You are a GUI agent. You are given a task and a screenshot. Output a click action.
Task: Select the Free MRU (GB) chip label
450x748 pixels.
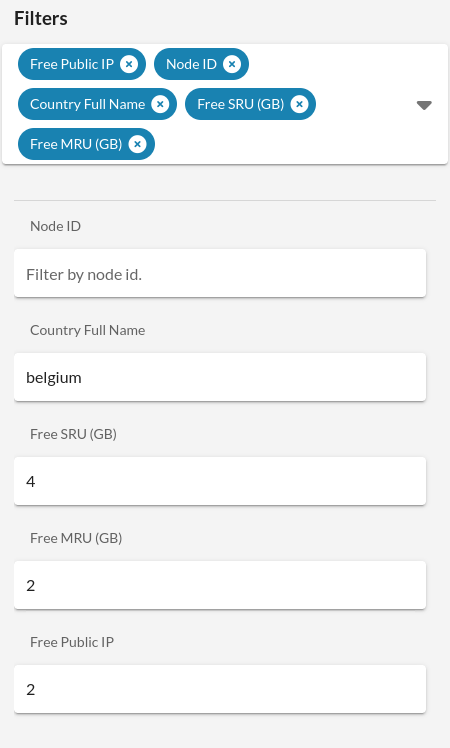tap(76, 144)
